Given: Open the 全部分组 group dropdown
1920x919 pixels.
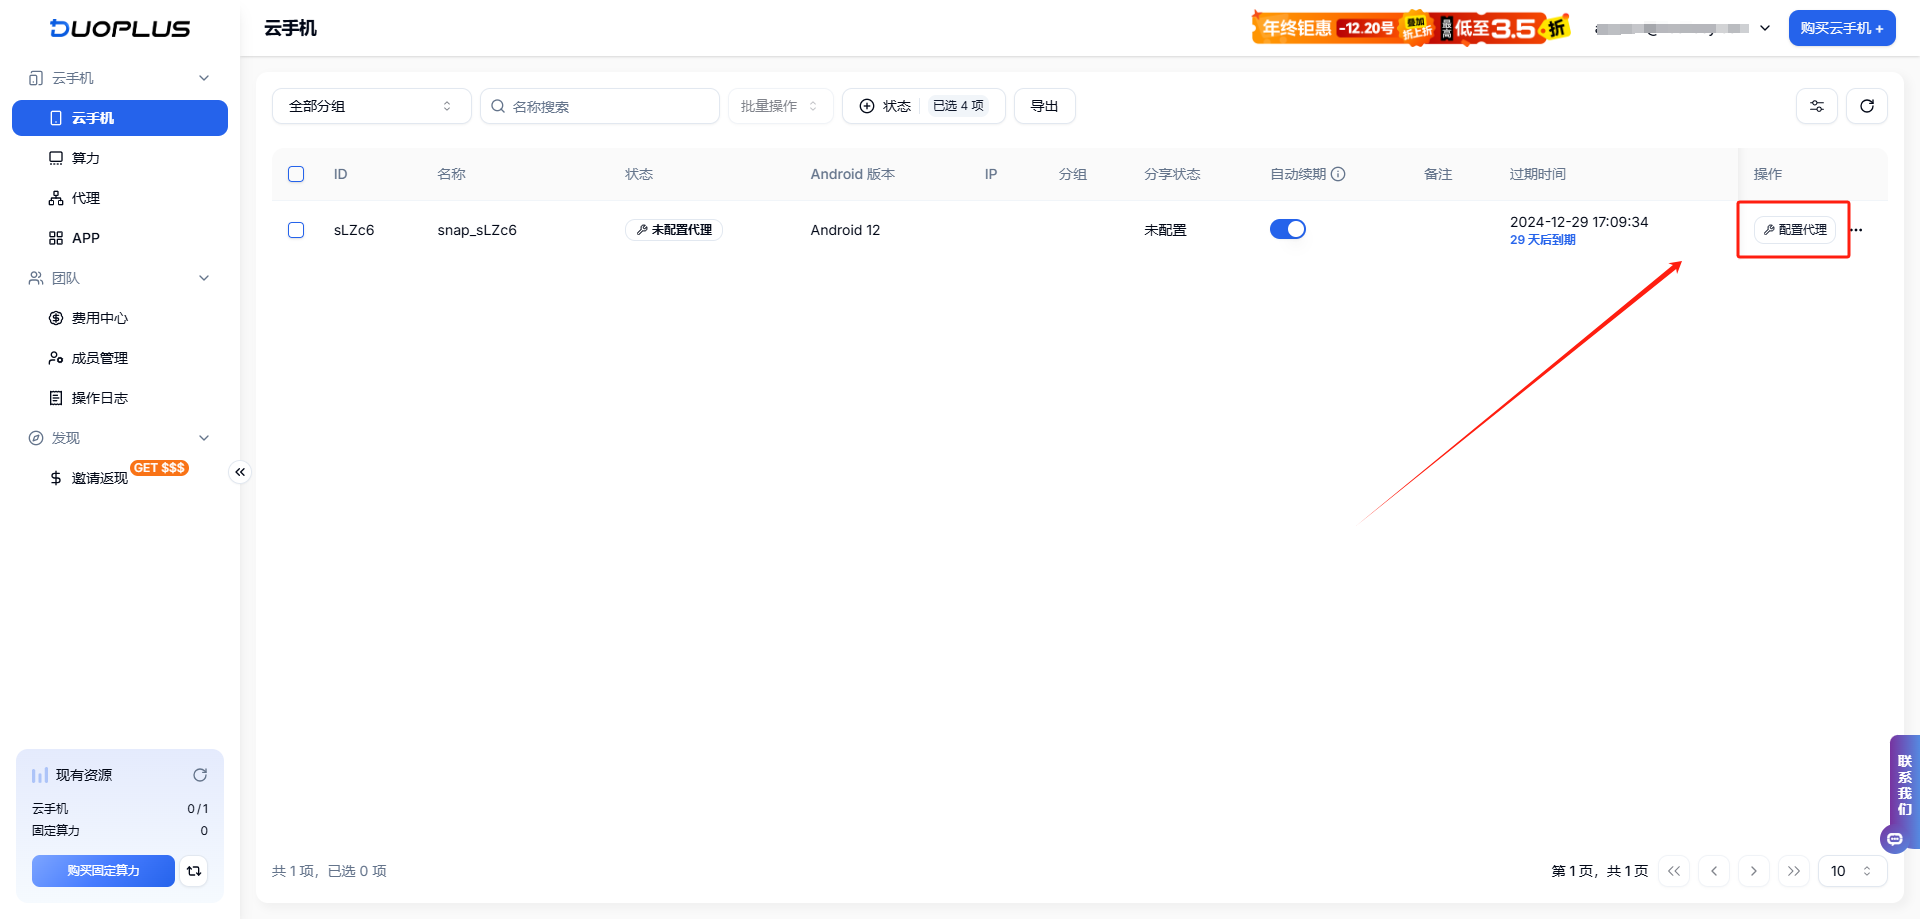Looking at the screenshot, I should (x=371, y=105).
